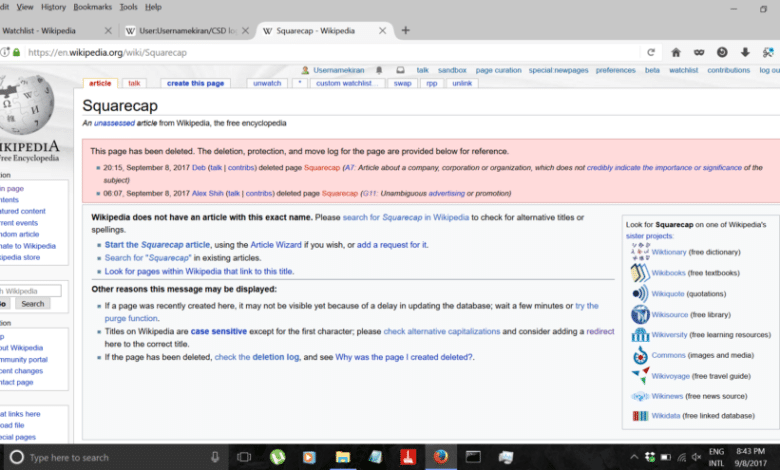
Task: Open the History menu
Action: (x=53, y=7)
